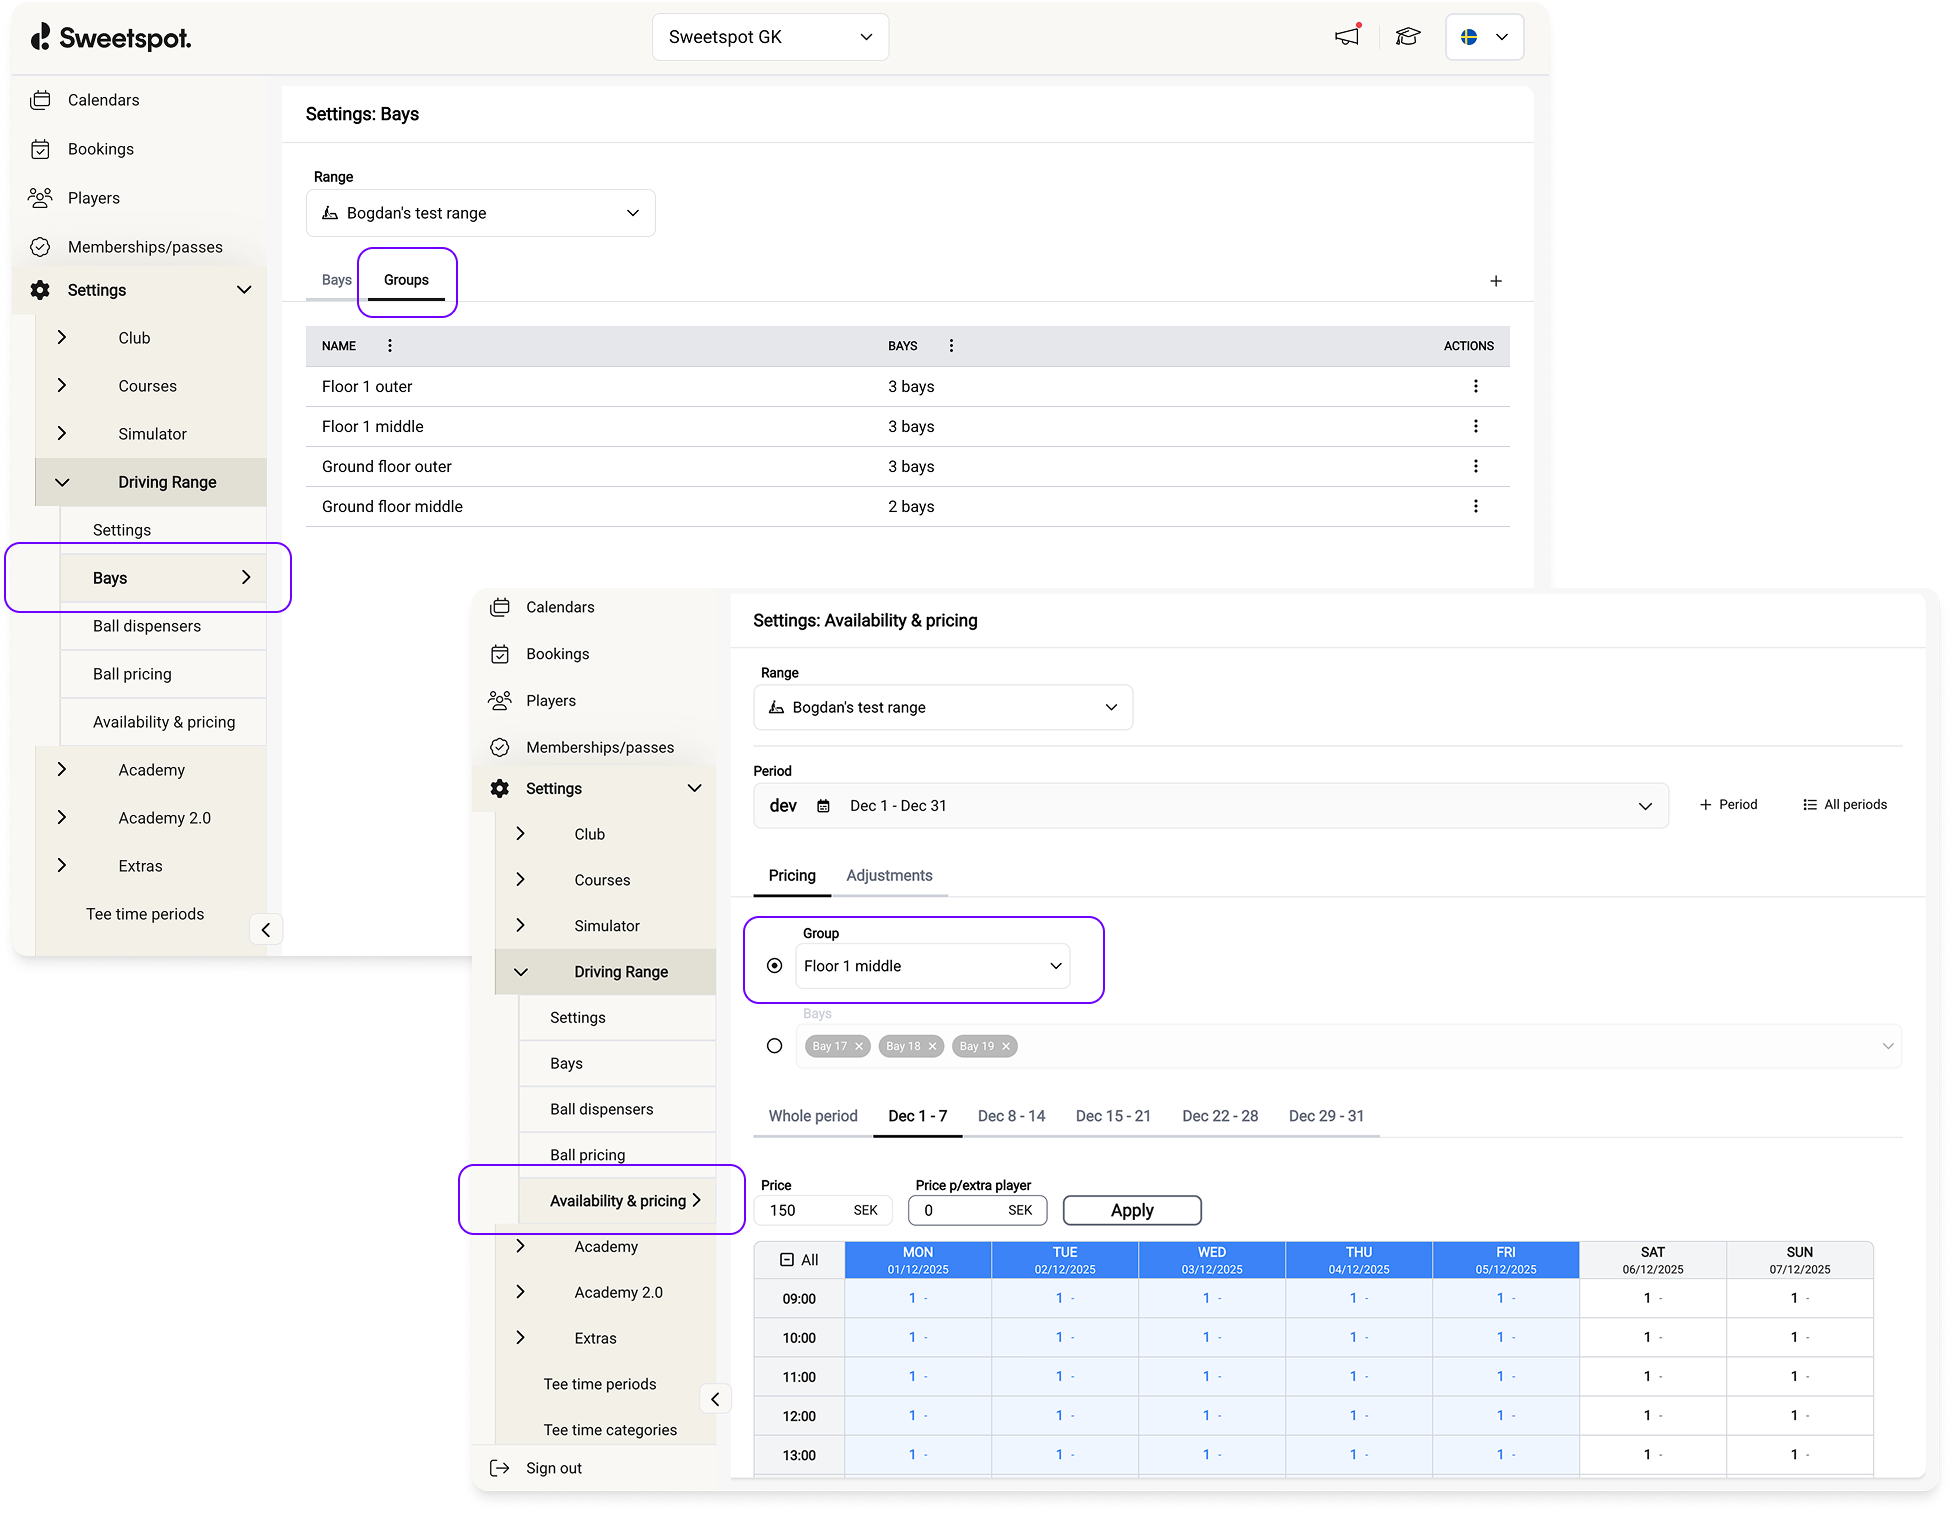Open the Sweetspot GK club dropdown
The width and height of the screenshot is (1952, 1513).
pyautogui.click(x=770, y=37)
